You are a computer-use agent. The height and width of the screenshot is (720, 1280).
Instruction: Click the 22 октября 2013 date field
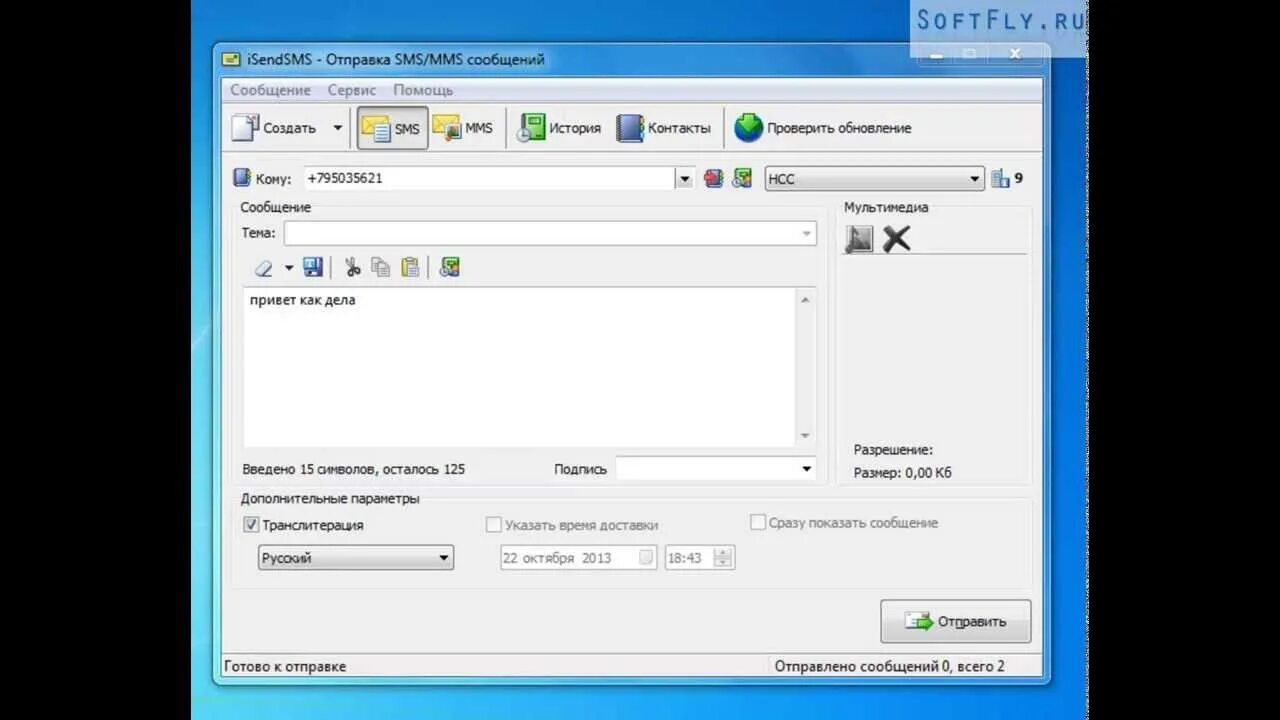pyautogui.click(x=578, y=558)
